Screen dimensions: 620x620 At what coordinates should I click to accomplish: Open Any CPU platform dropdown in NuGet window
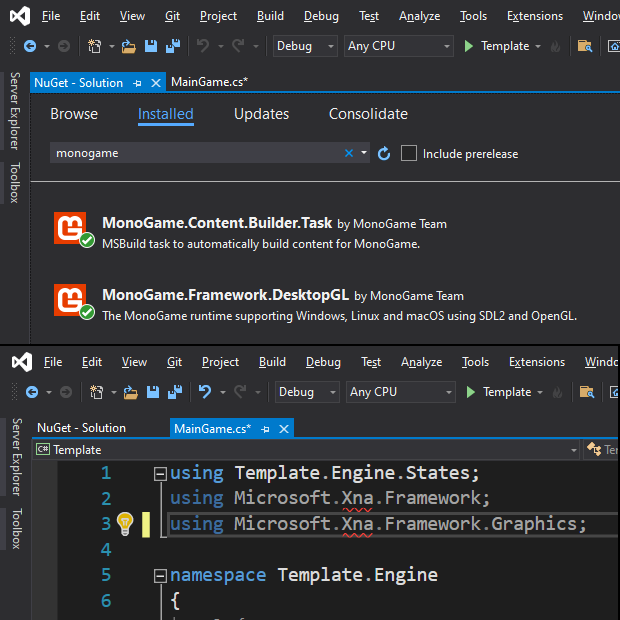(399, 46)
